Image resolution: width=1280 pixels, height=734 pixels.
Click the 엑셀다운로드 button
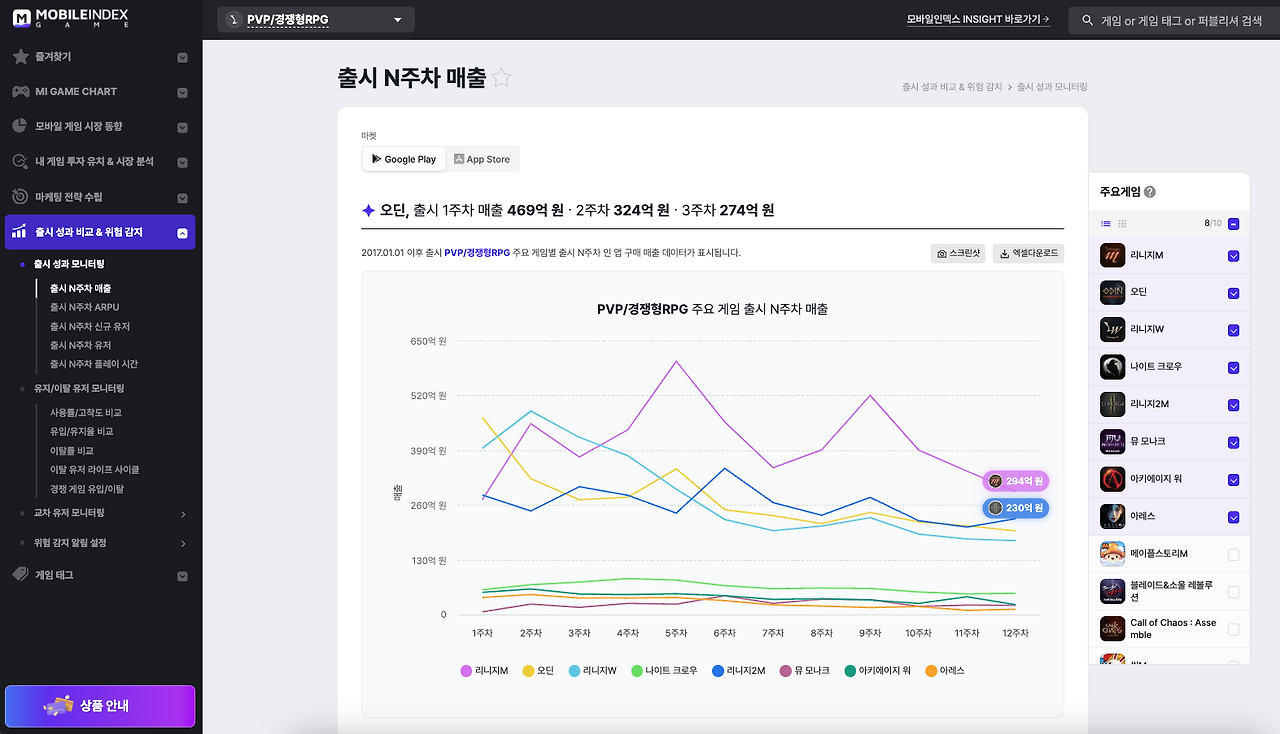1028,254
